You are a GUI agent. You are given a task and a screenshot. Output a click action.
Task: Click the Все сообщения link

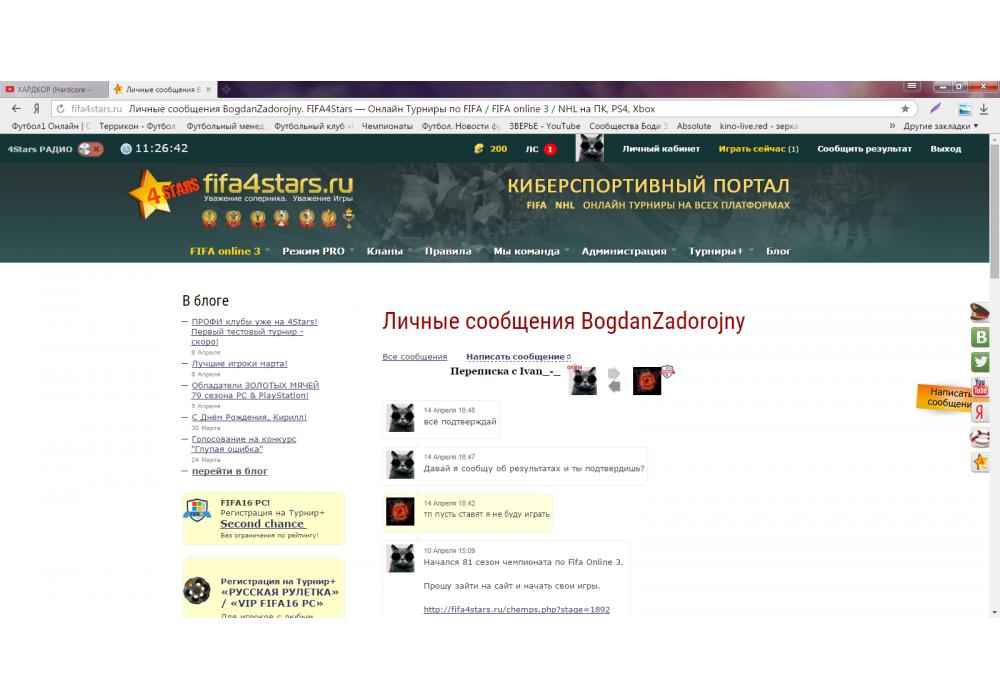click(x=414, y=357)
